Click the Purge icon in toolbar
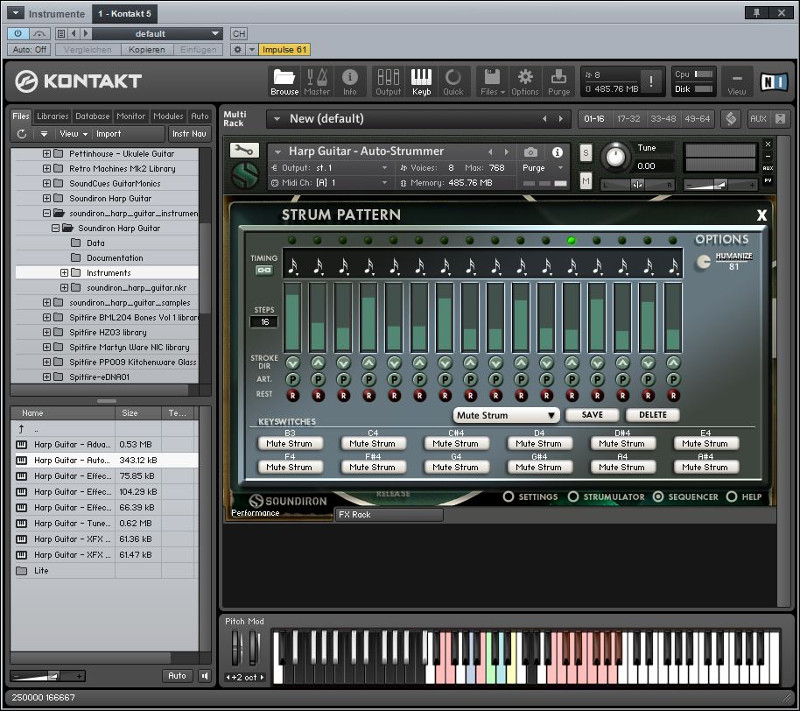This screenshot has width=800, height=711. (559, 81)
